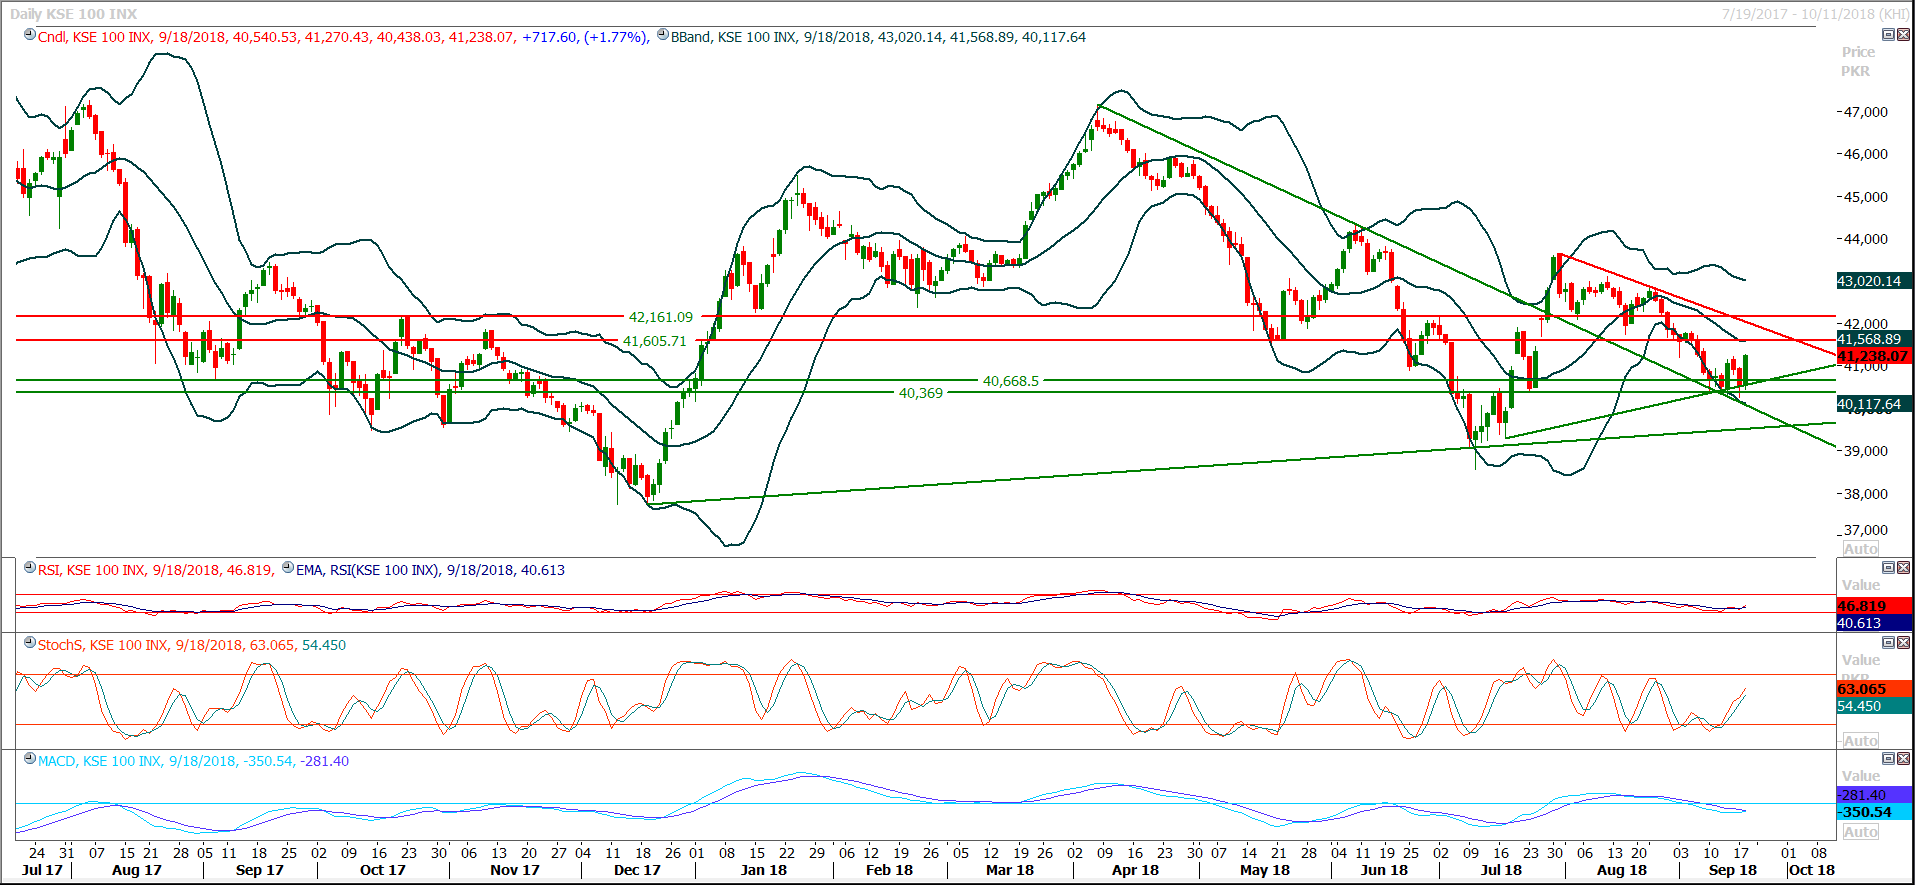Click the Oct 18 month label
1915x885 pixels.
pos(1812,870)
